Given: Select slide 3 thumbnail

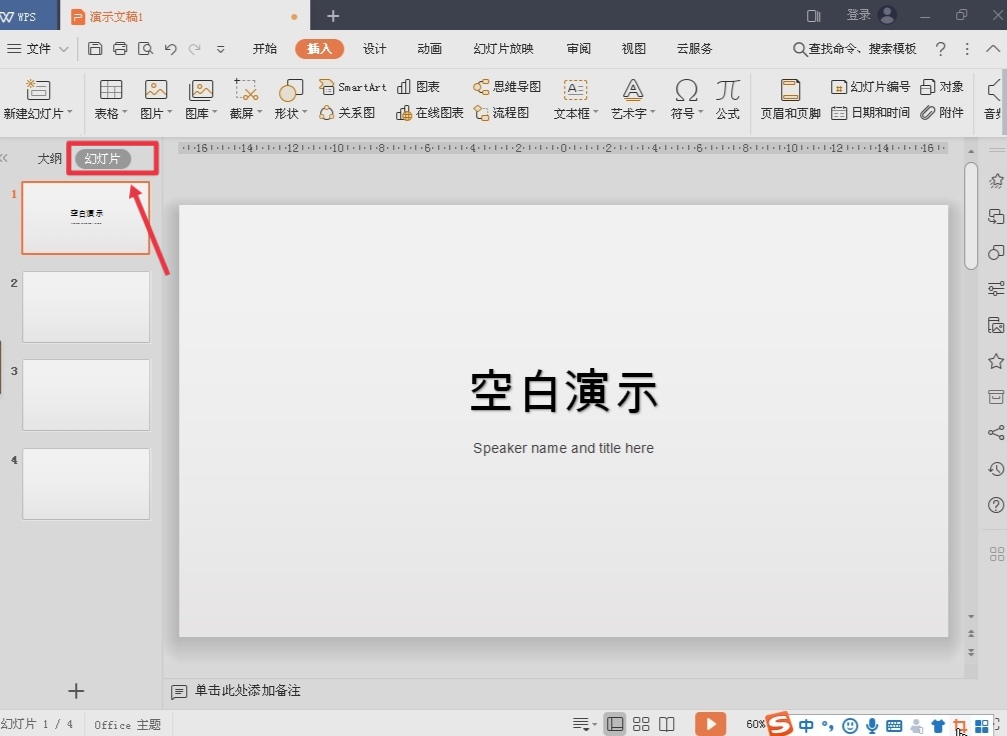Looking at the screenshot, I should click(x=86, y=395).
